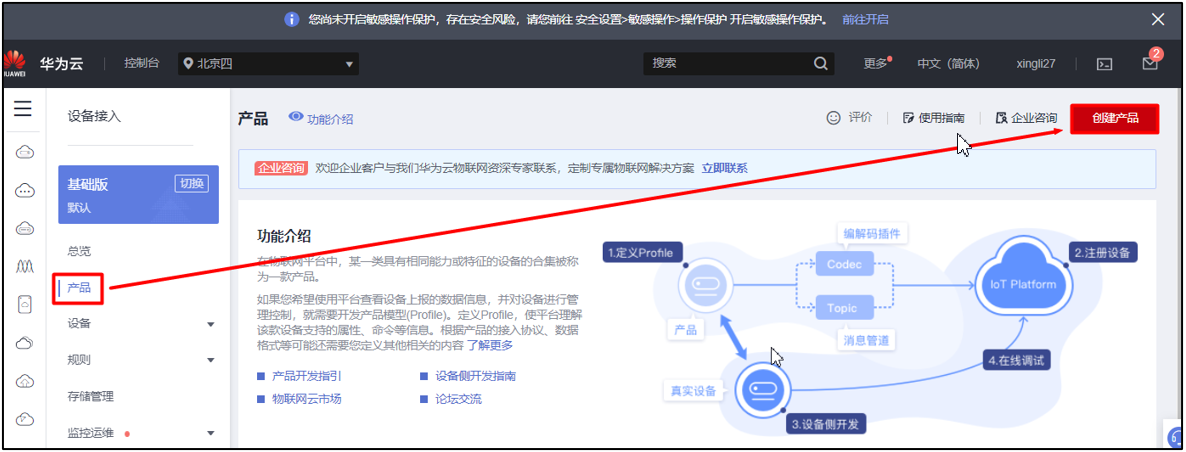
Task: Click the 消息管道 label
Action: 865,340
